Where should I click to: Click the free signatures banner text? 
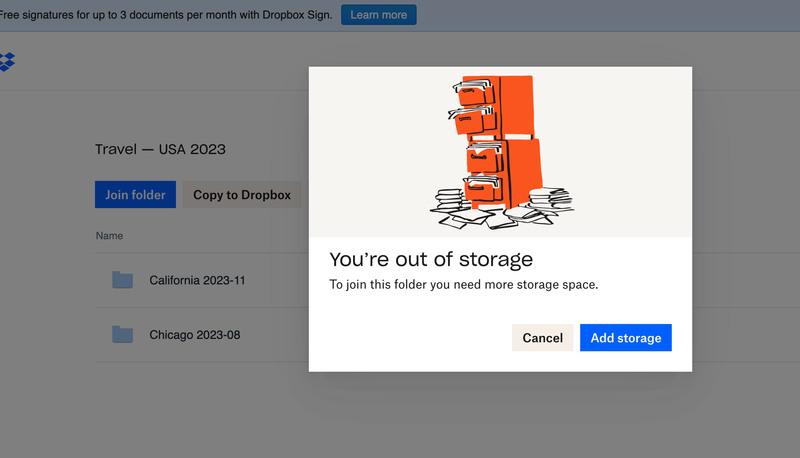[x=165, y=15]
